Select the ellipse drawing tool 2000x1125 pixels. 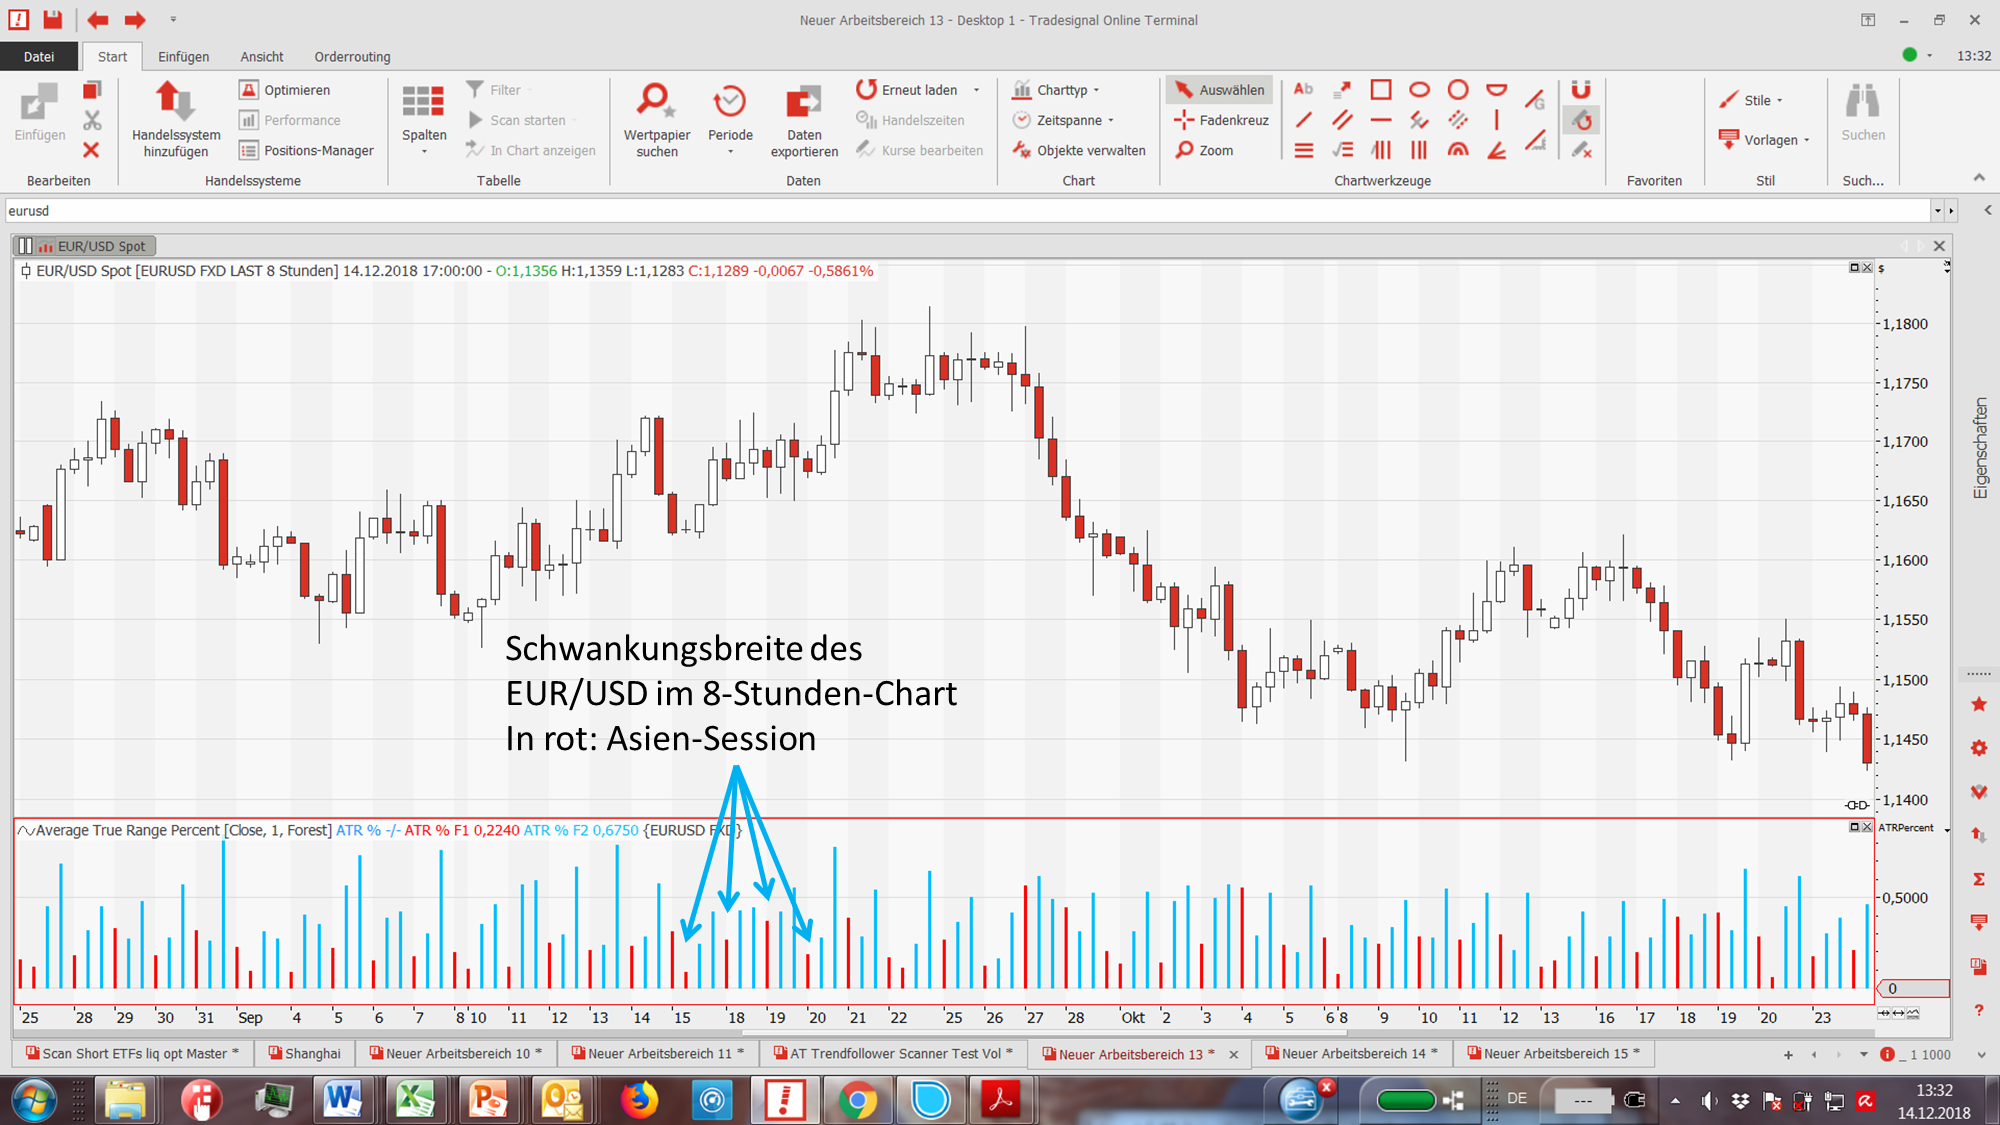[1419, 90]
